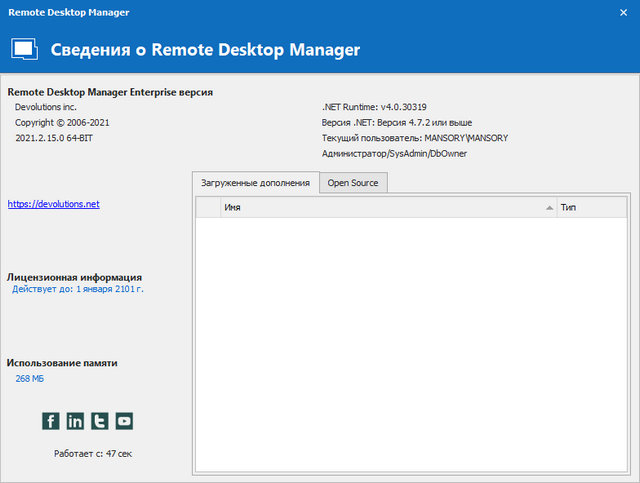Open the YouTube channel icon

pyautogui.click(x=124, y=421)
